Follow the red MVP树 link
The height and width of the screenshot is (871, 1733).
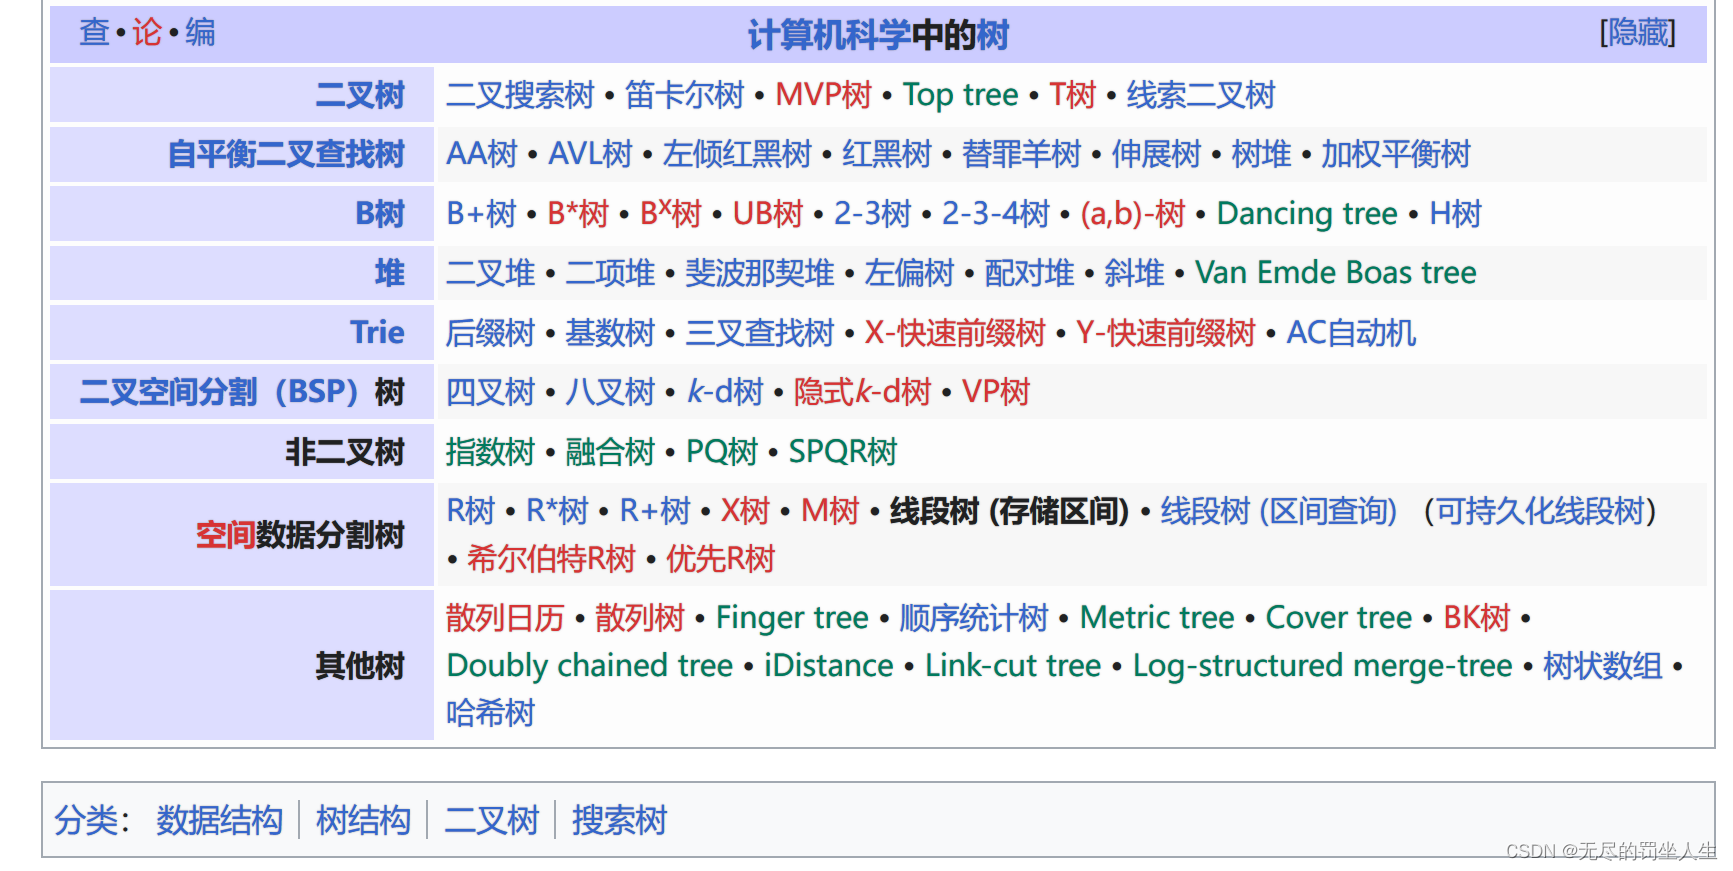point(824,95)
